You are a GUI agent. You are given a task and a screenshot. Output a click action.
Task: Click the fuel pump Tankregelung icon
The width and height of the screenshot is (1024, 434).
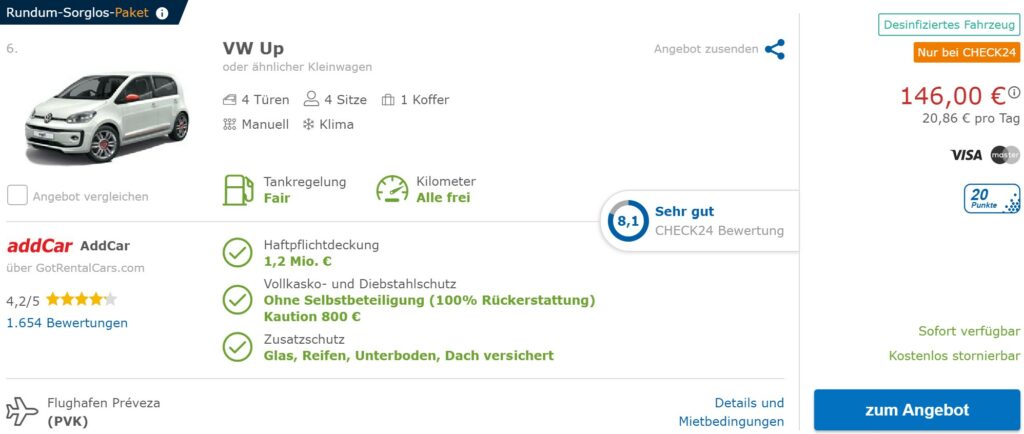(x=238, y=190)
